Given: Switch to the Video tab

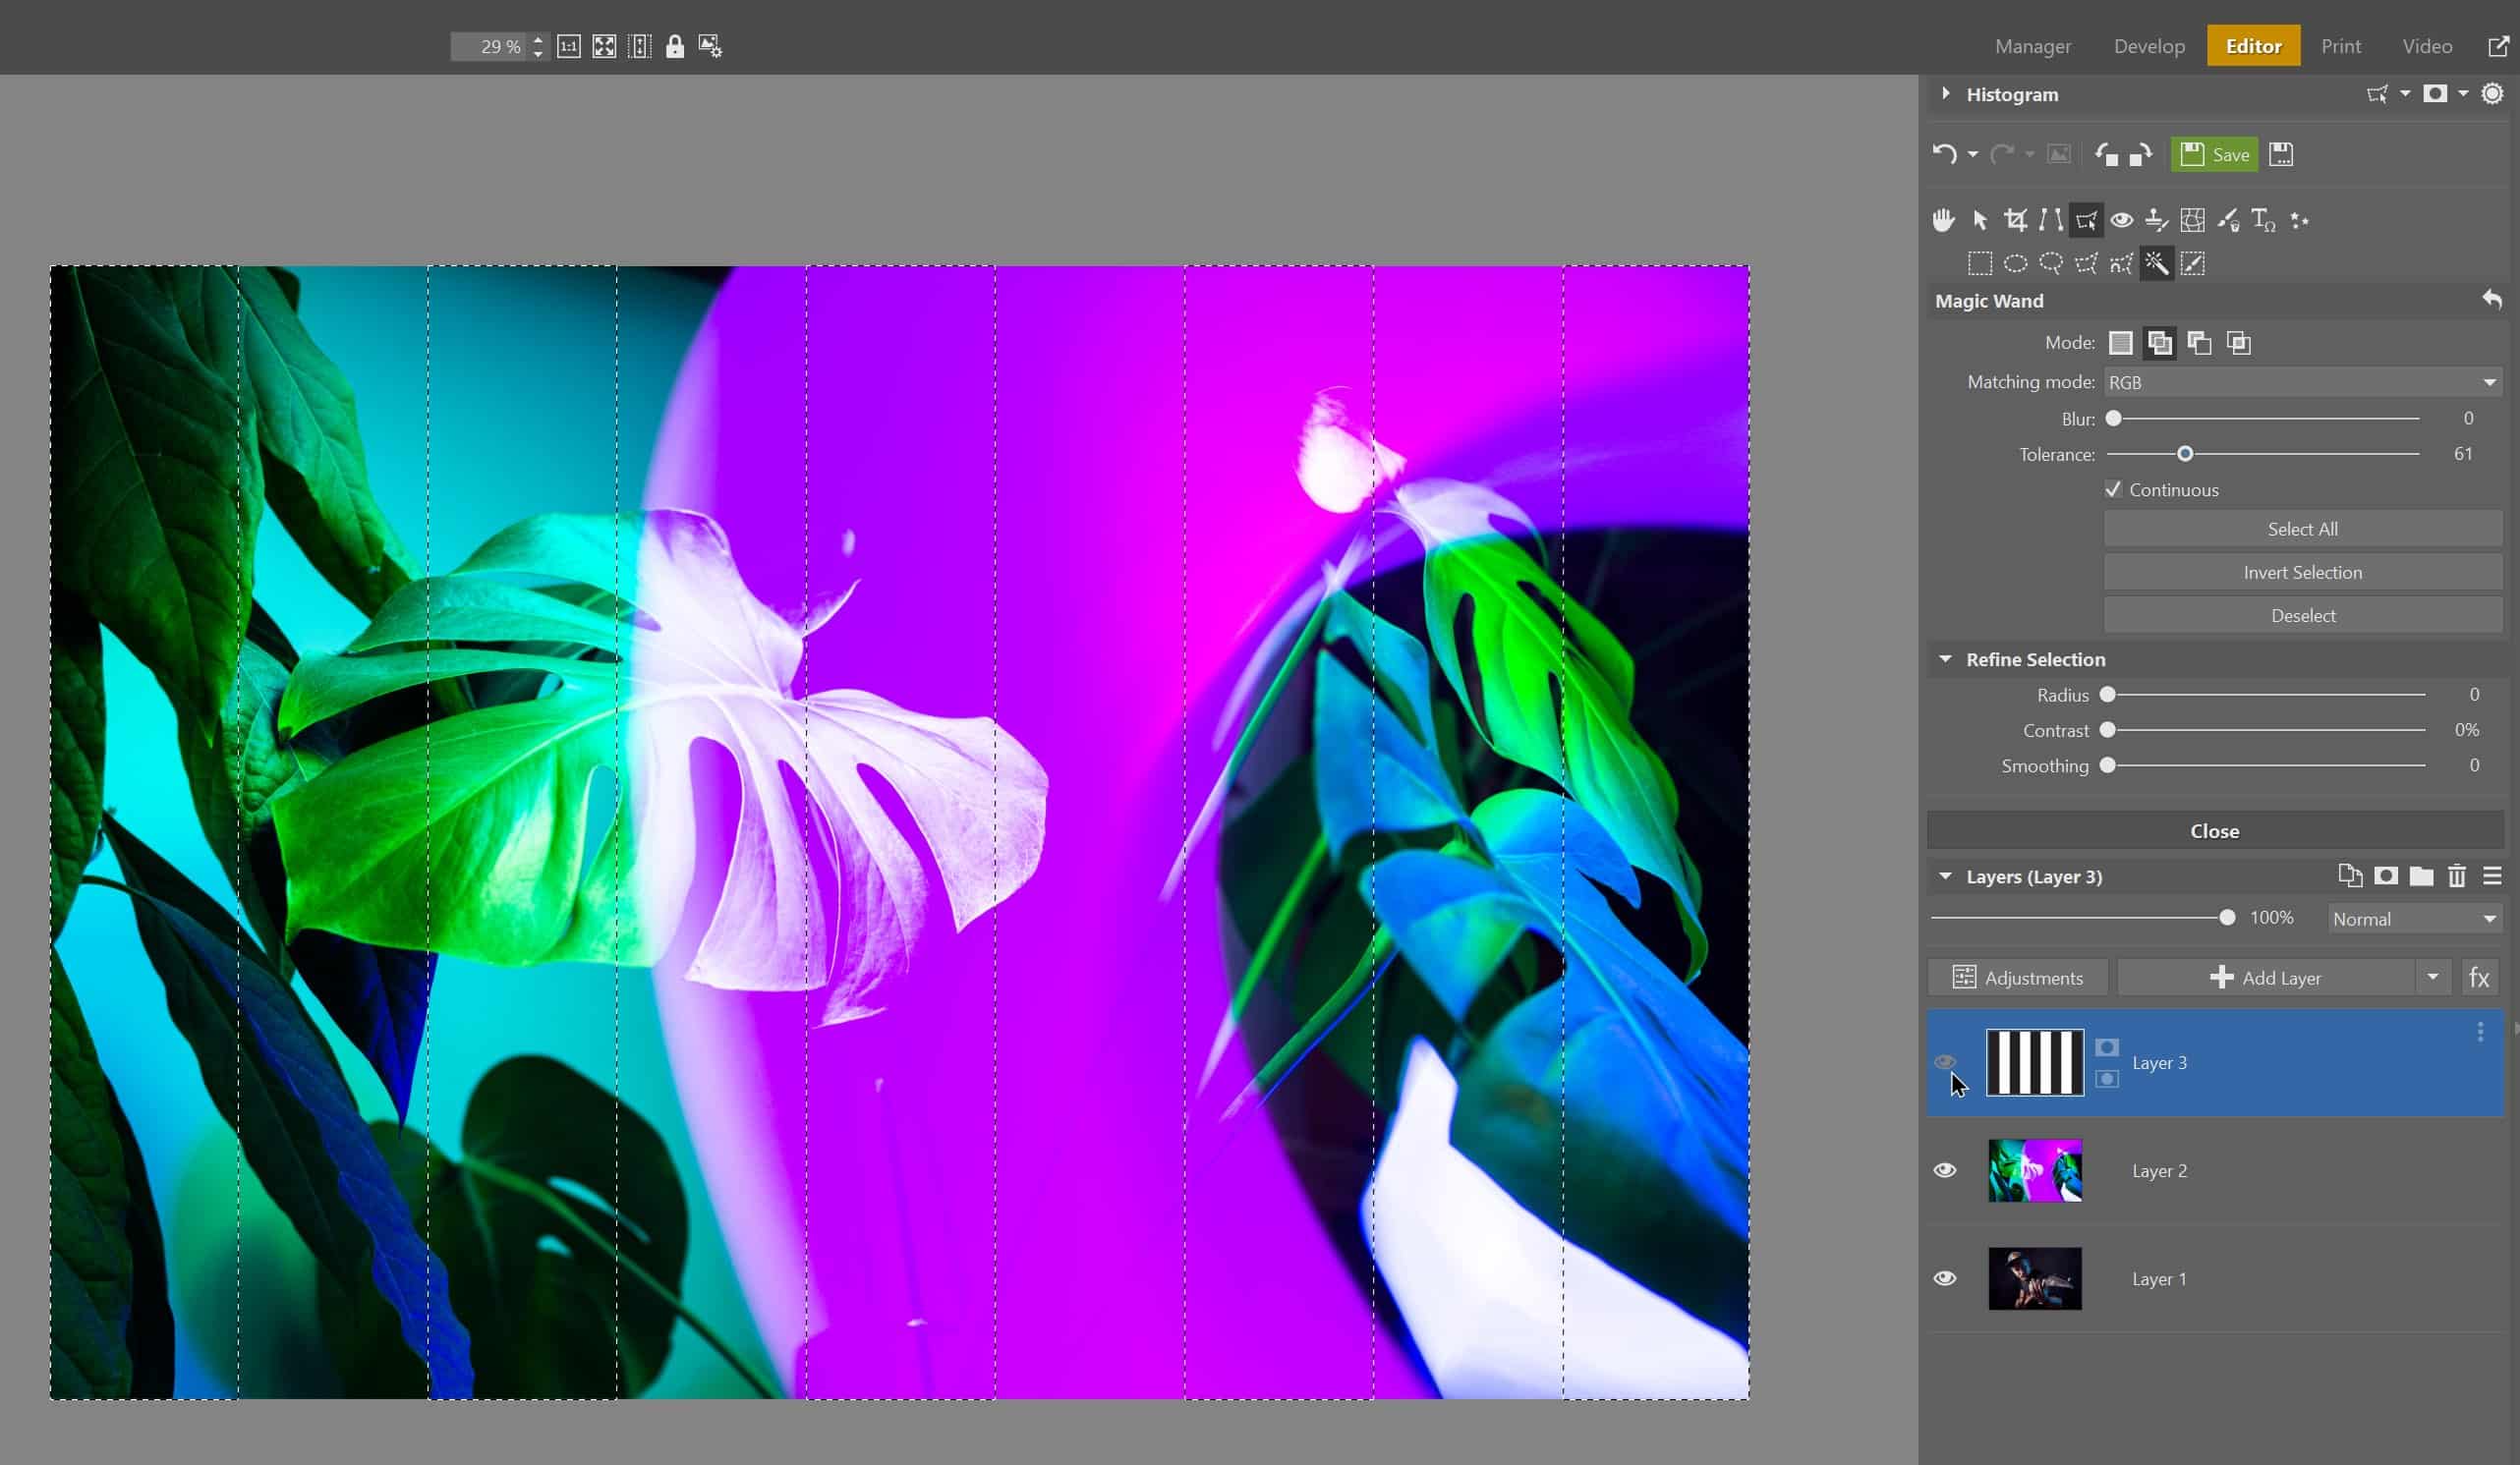Looking at the screenshot, I should coord(2427,46).
